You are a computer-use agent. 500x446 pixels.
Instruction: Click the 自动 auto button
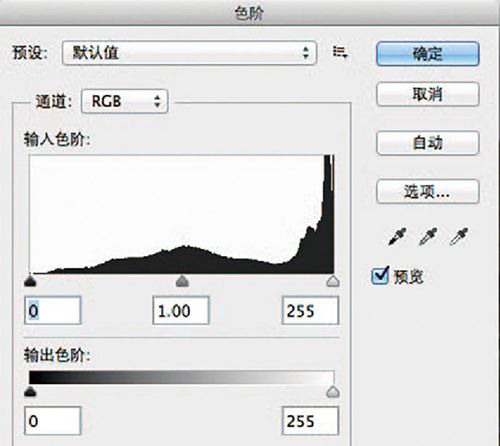(x=428, y=143)
